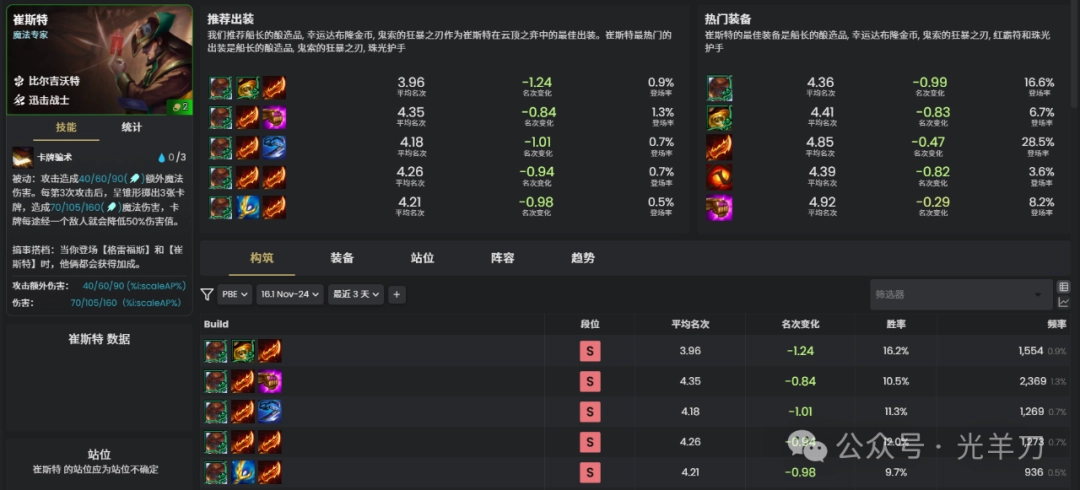The width and height of the screenshot is (1080, 490).
Task: Click the gold coin item in 热门装备 list
Action: (x=719, y=118)
